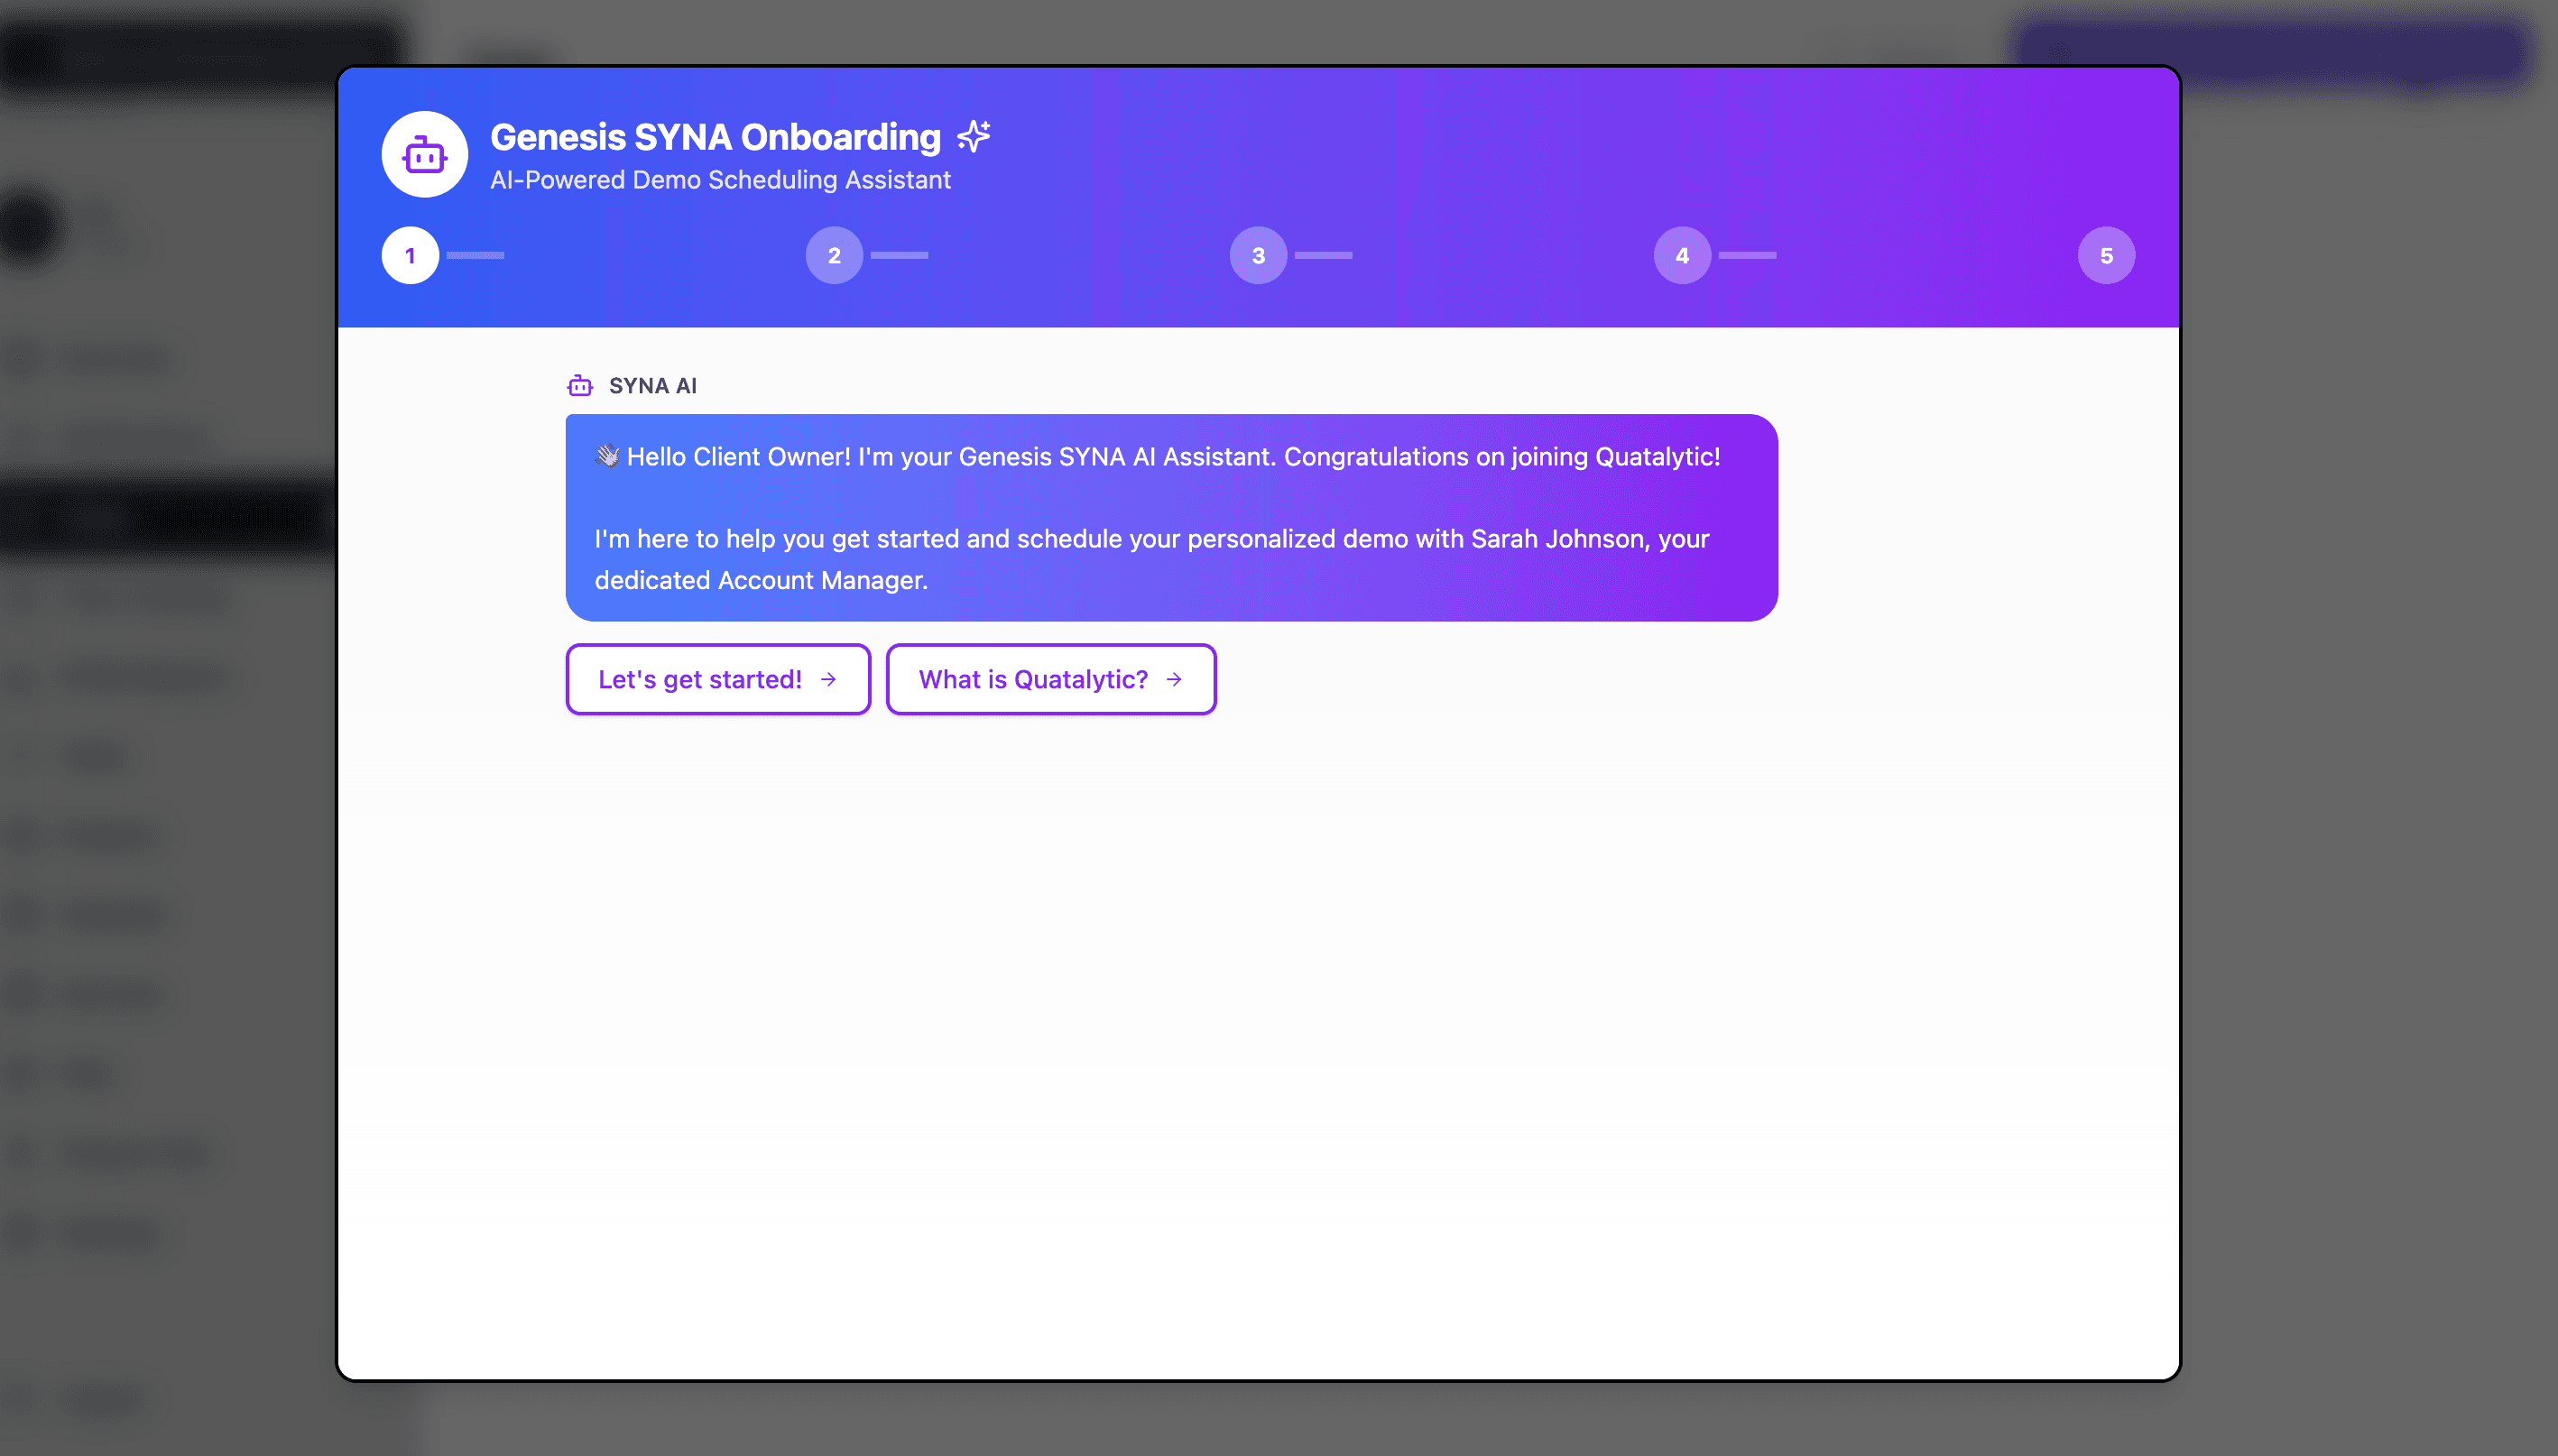Click the arrow inside What is Quatalytic button
2558x1456 pixels.
coord(1174,680)
